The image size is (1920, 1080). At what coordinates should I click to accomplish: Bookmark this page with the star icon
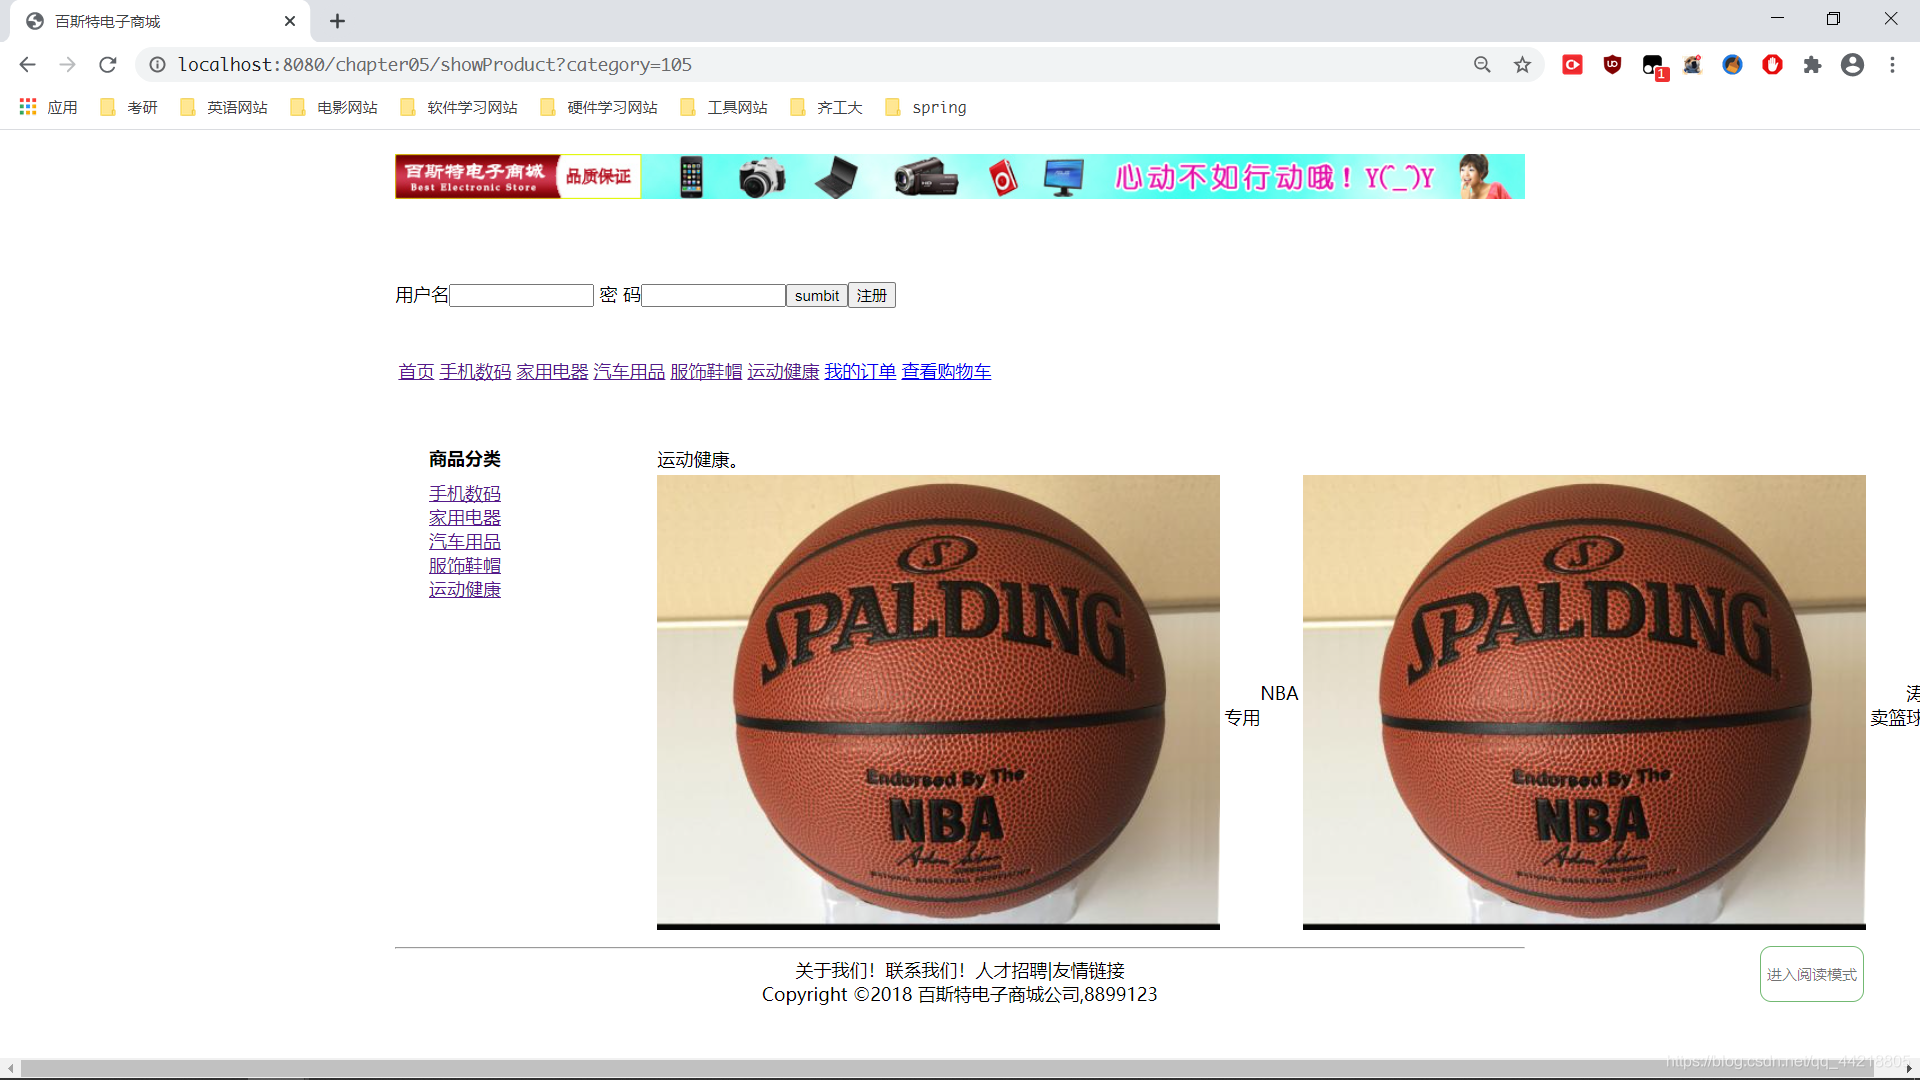point(1522,65)
